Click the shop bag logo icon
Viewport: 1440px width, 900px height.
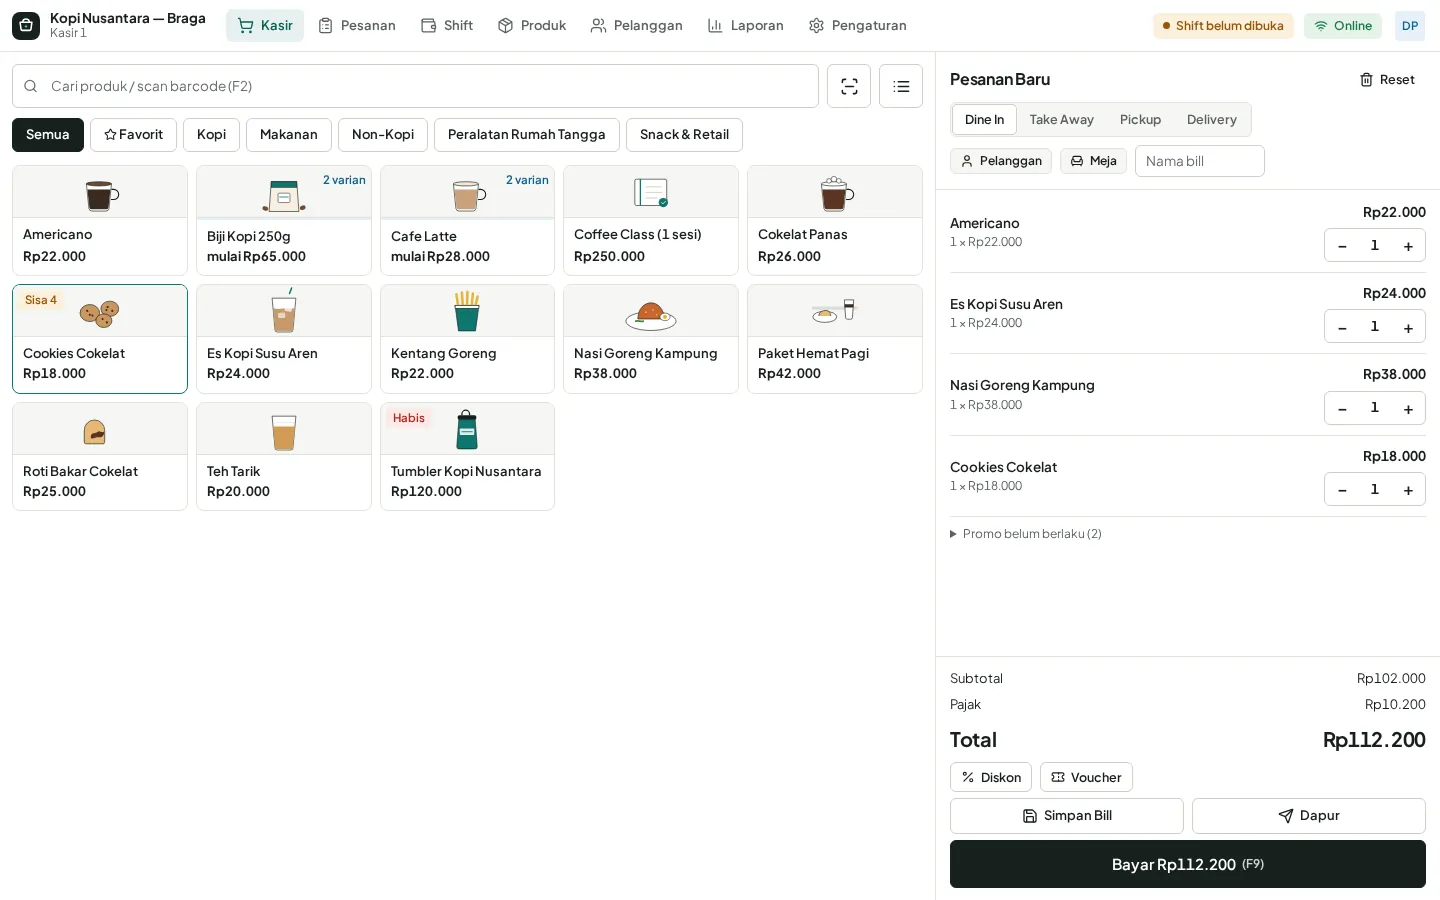point(26,26)
